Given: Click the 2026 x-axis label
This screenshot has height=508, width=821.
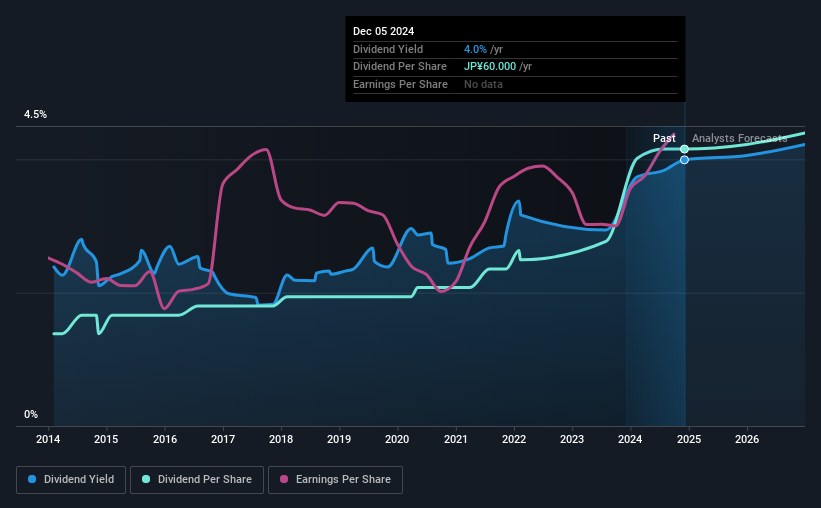Looking at the screenshot, I should pyautogui.click(x=747, y=439).
